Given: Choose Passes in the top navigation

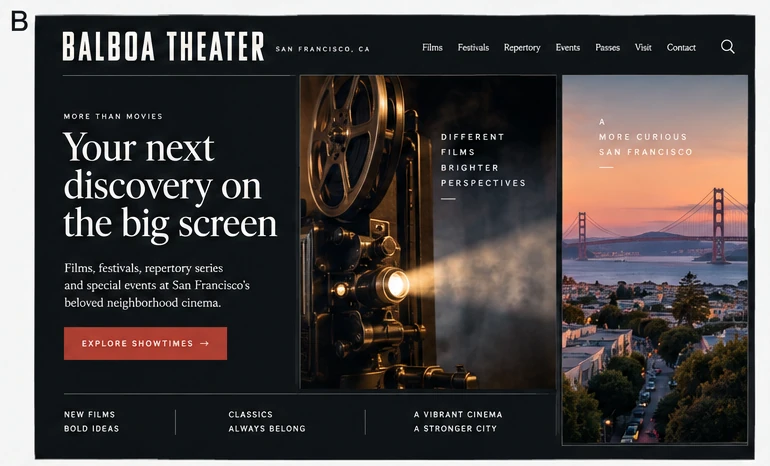Looking at the screenshot, I should 607,48.
